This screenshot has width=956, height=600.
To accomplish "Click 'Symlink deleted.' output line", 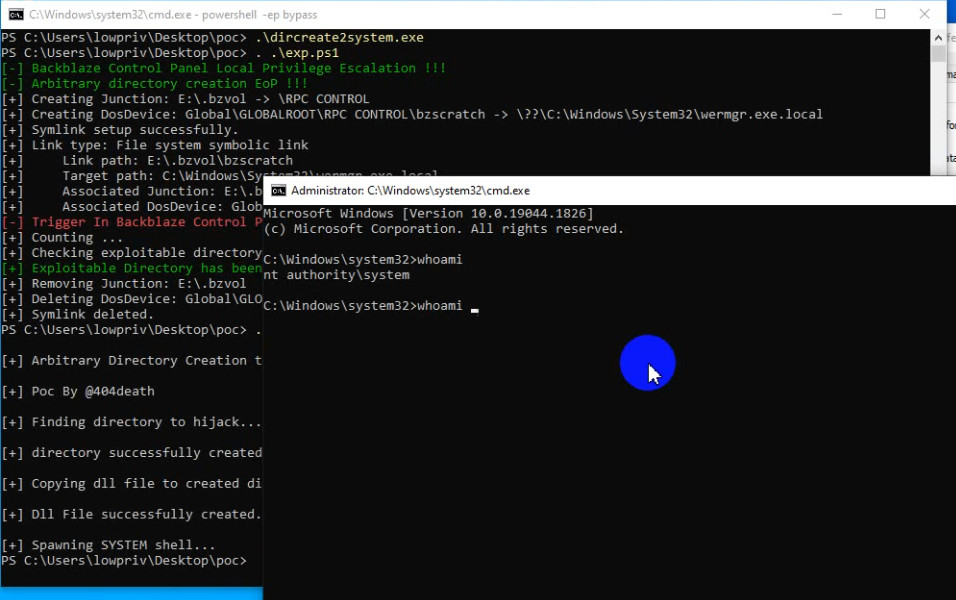I will pyautogui.click(x=77, y=315).
